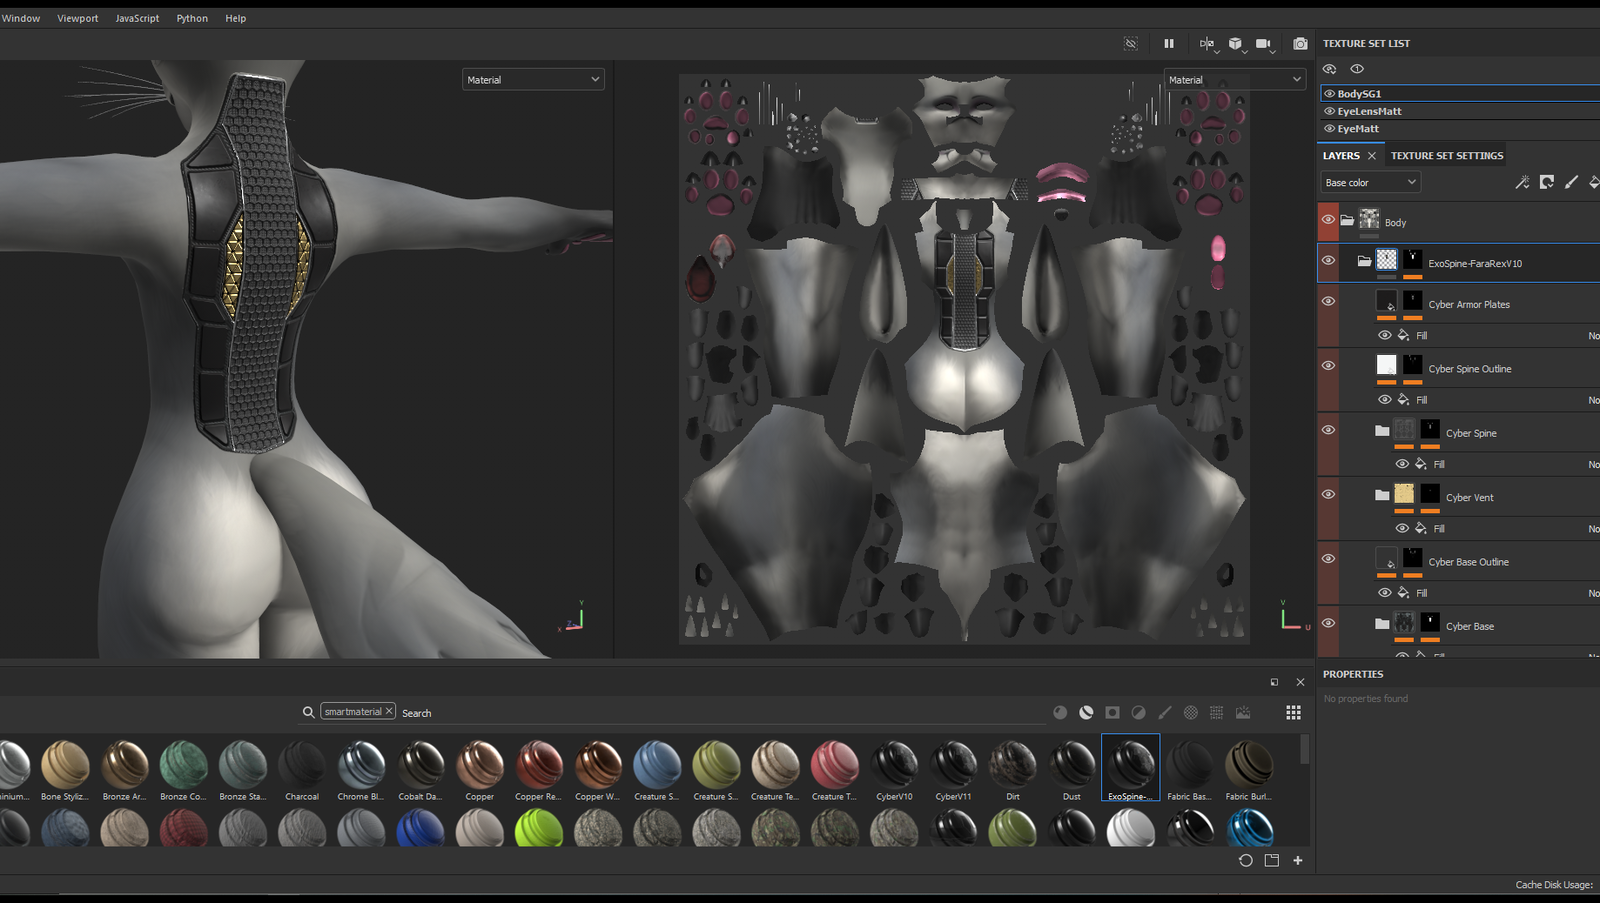1600x903 pixels.
Task: Open the Base color channel dropdown
Action: [x=1369, y=182]
